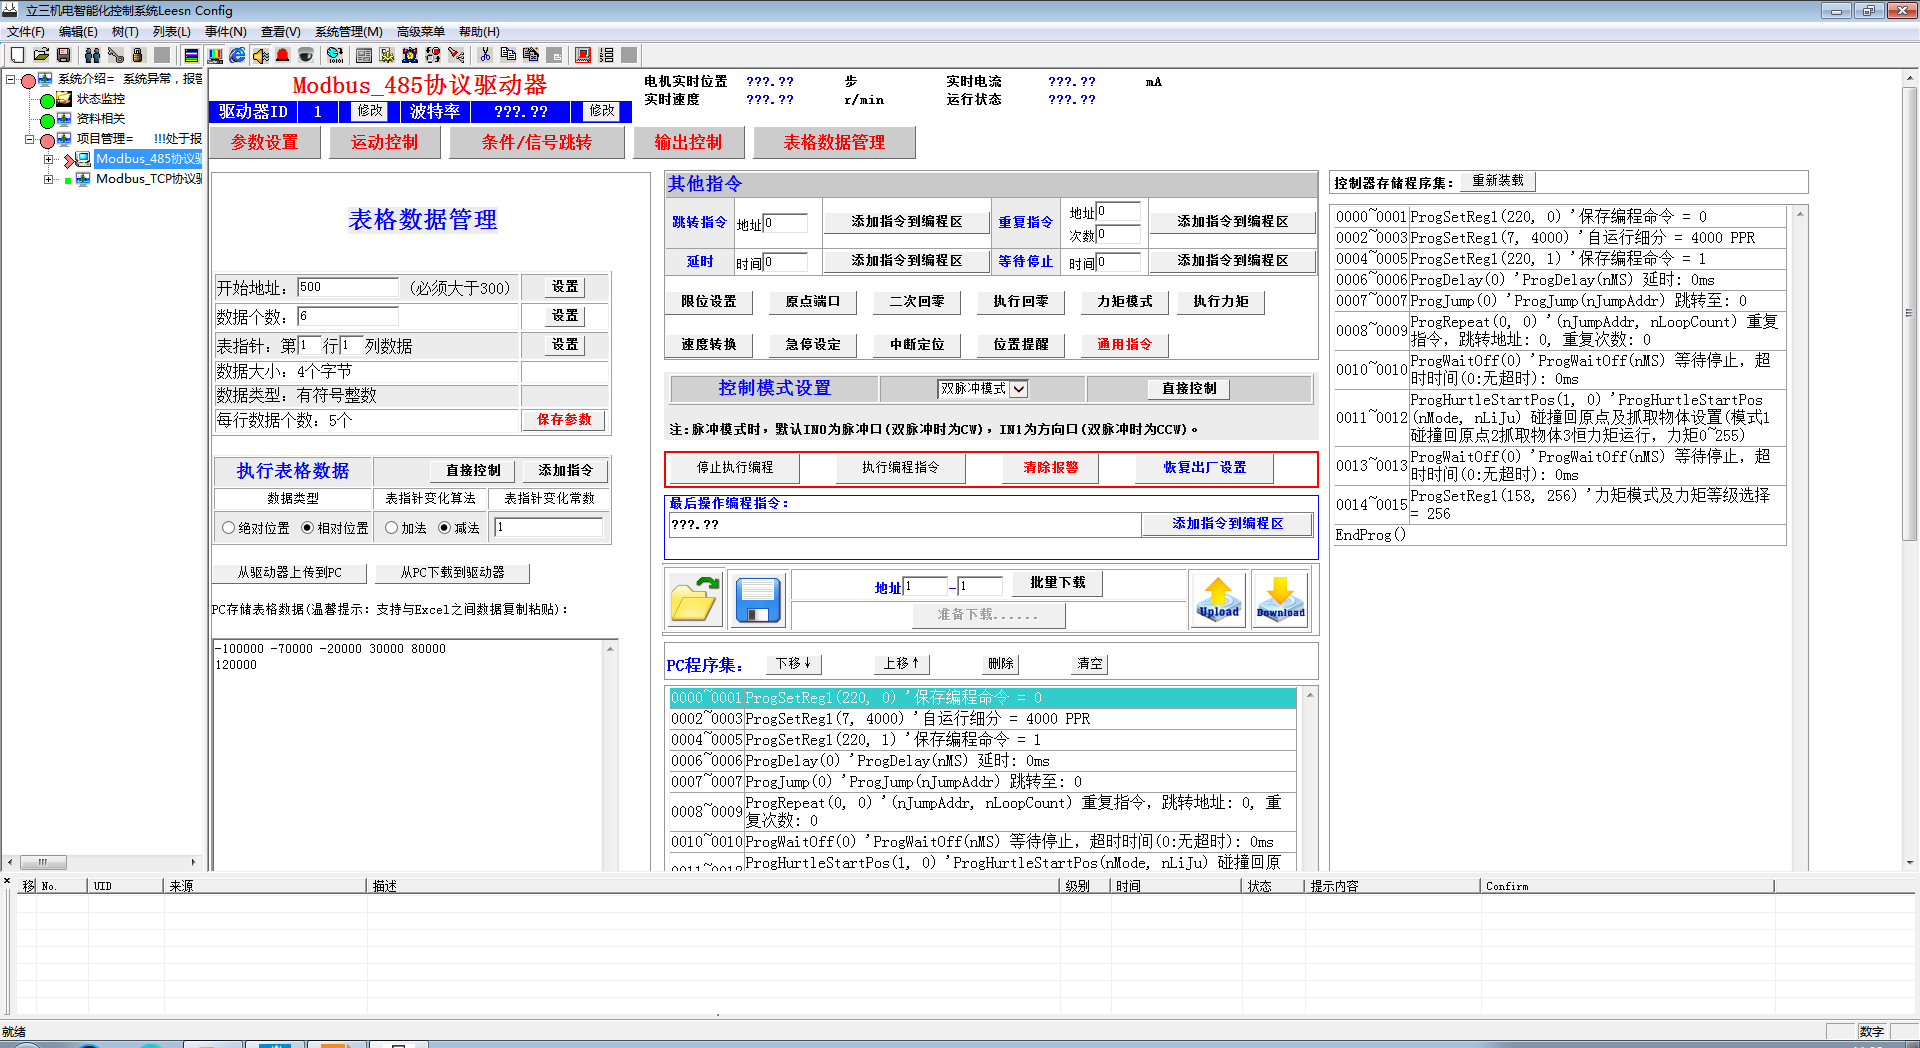Select the 状态监控 tree item
Screen dimensions: 1920x1048
tap(101, 99)
